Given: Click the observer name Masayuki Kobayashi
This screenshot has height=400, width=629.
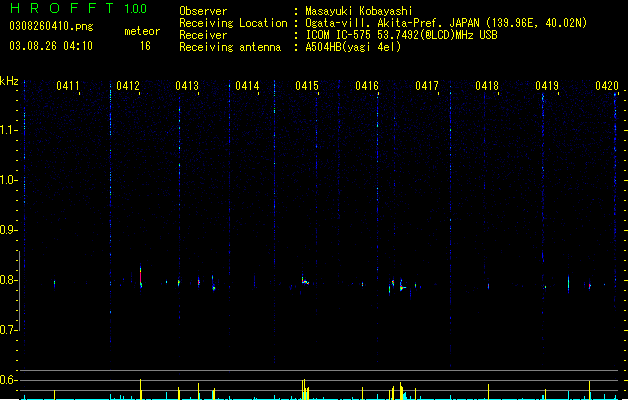Looking at the screenshot, I should click(359, 11).
